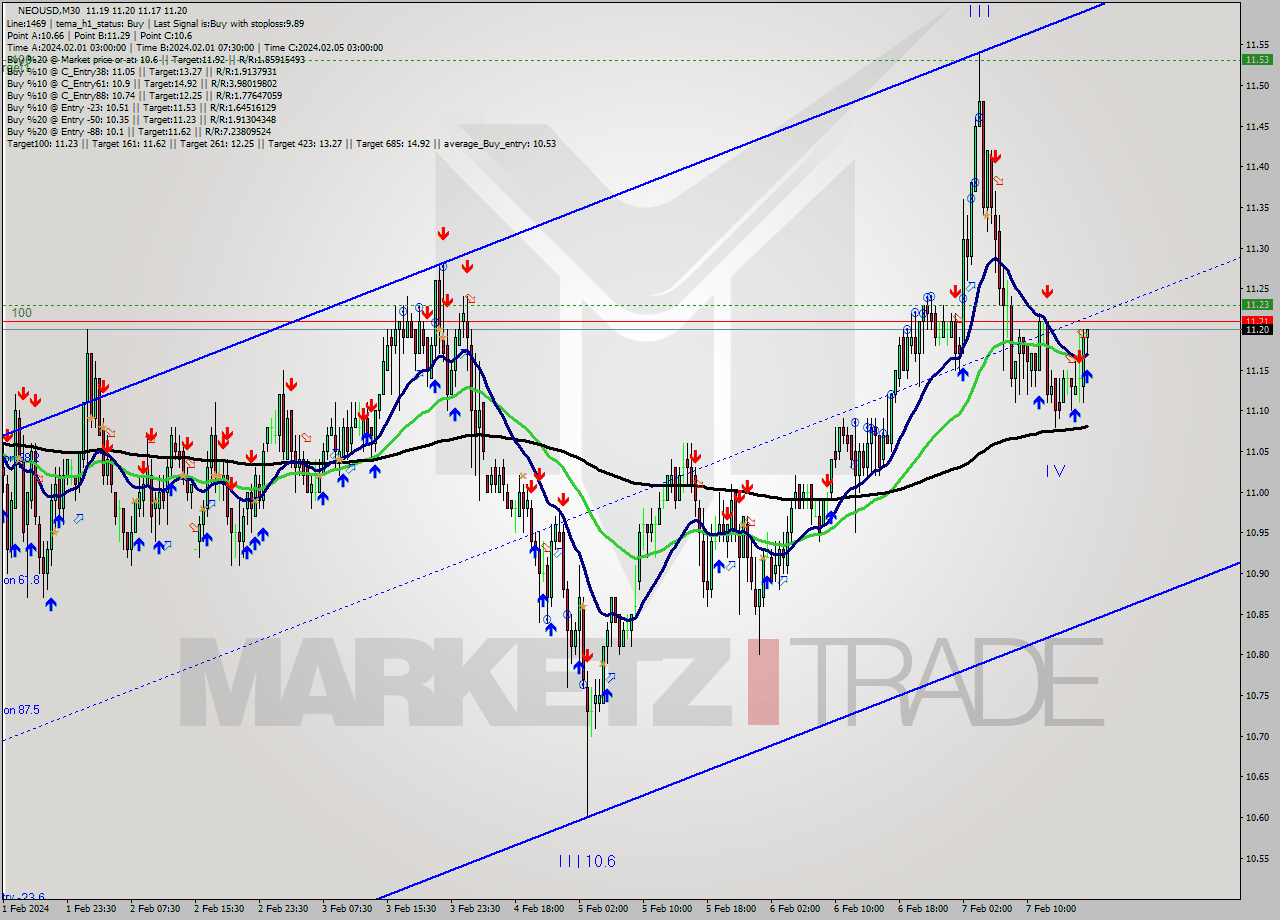Click the 10.90 price axis label
This screenshot has height=920, width=1280.
(1257, 573)
